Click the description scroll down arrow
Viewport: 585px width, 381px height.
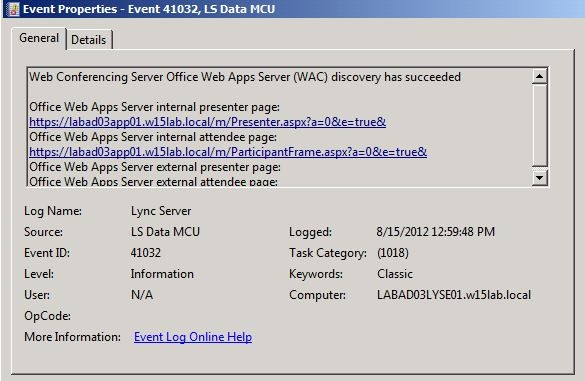point(539,178)
